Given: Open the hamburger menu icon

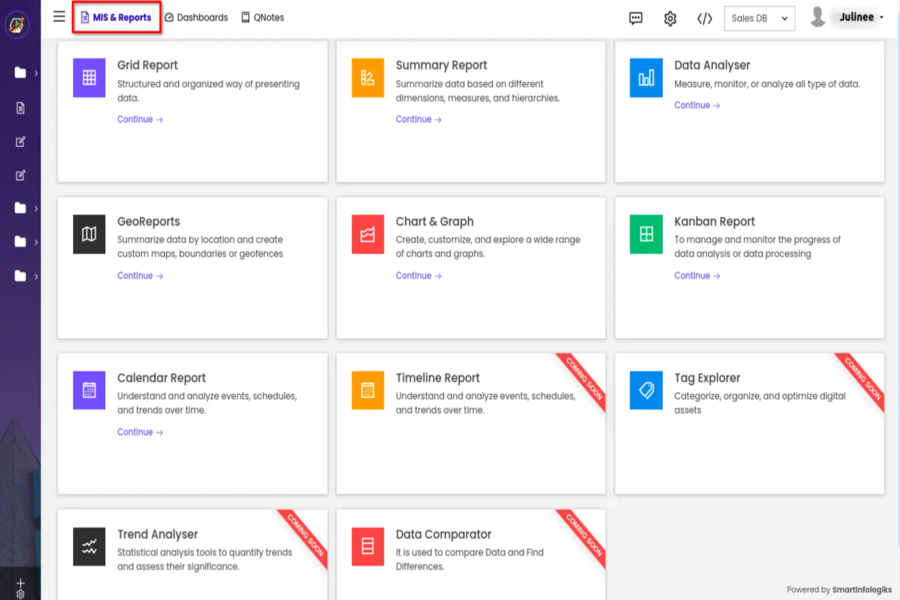Looking at the screenshot, I should coord(59,17).
